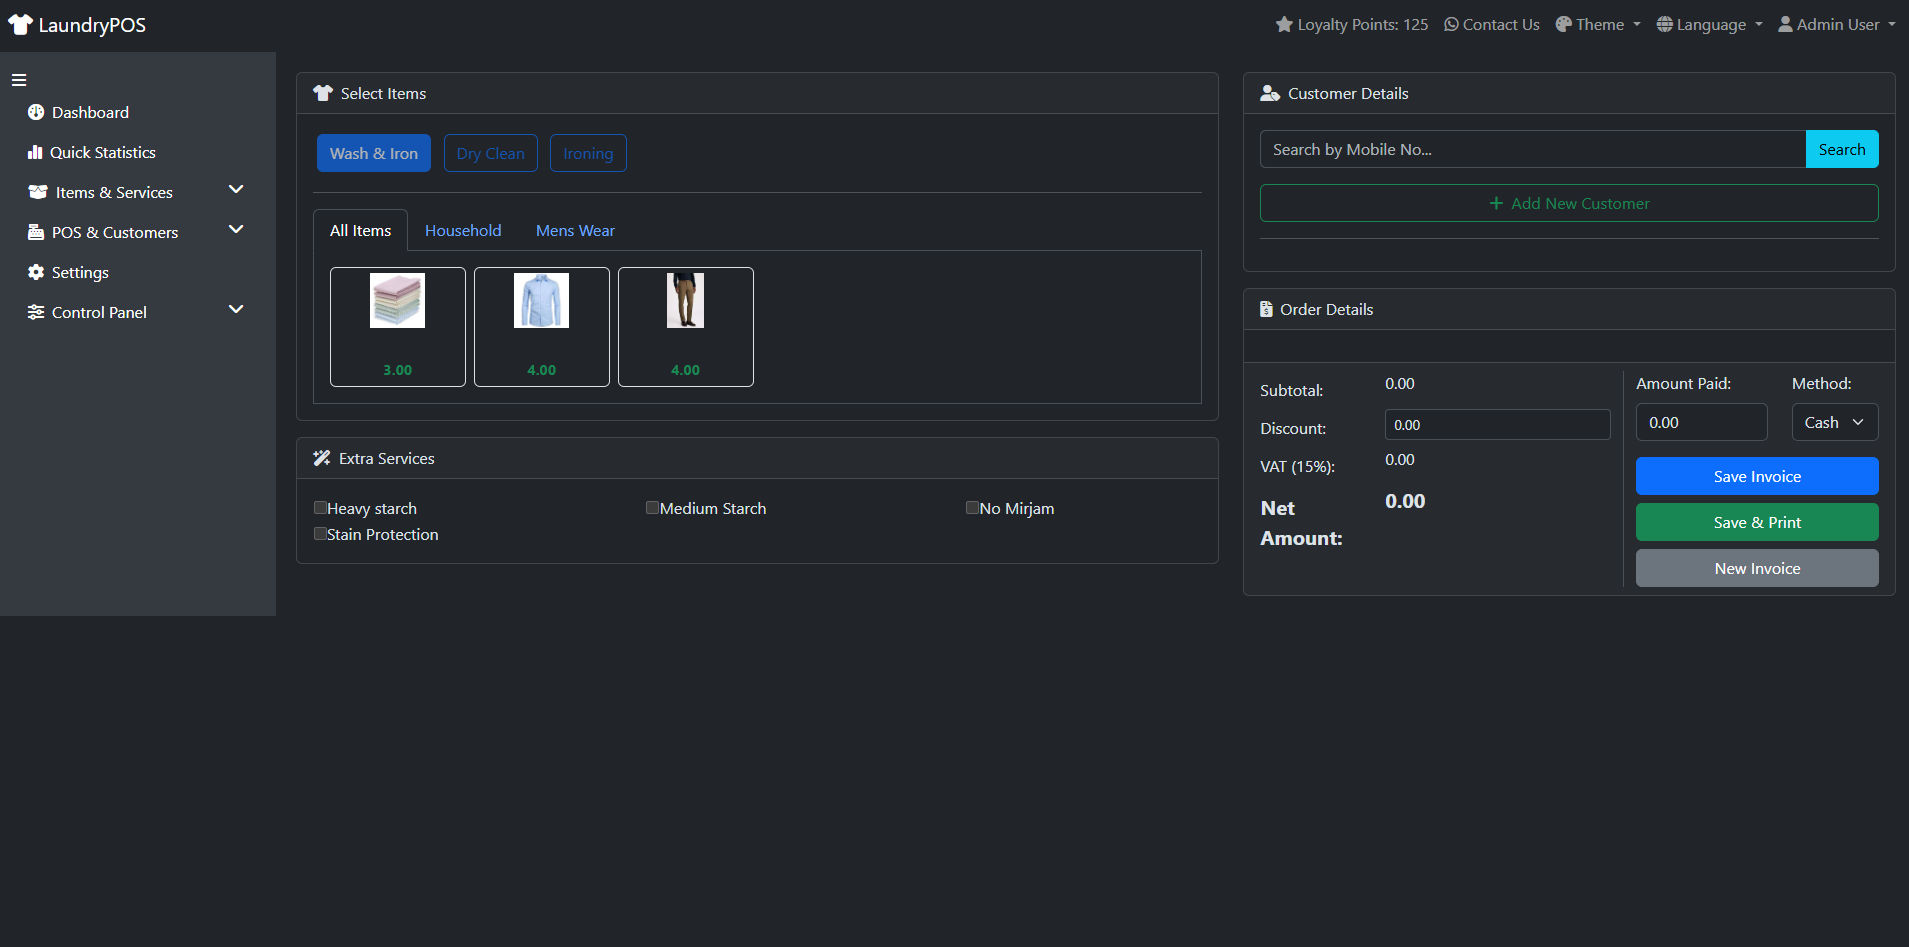Image resolution: width=1909 pixels, height=947 pixels.
Task: Click the Dashboard gauge icon
Action: click(36, 112)
